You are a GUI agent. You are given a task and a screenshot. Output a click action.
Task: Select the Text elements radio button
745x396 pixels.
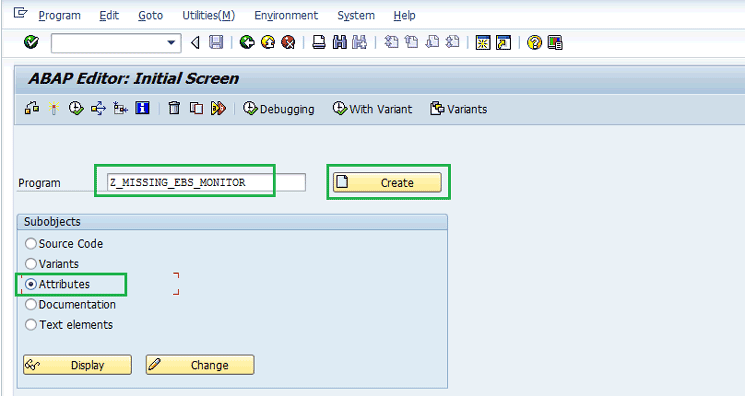click(x=31, y=325)
